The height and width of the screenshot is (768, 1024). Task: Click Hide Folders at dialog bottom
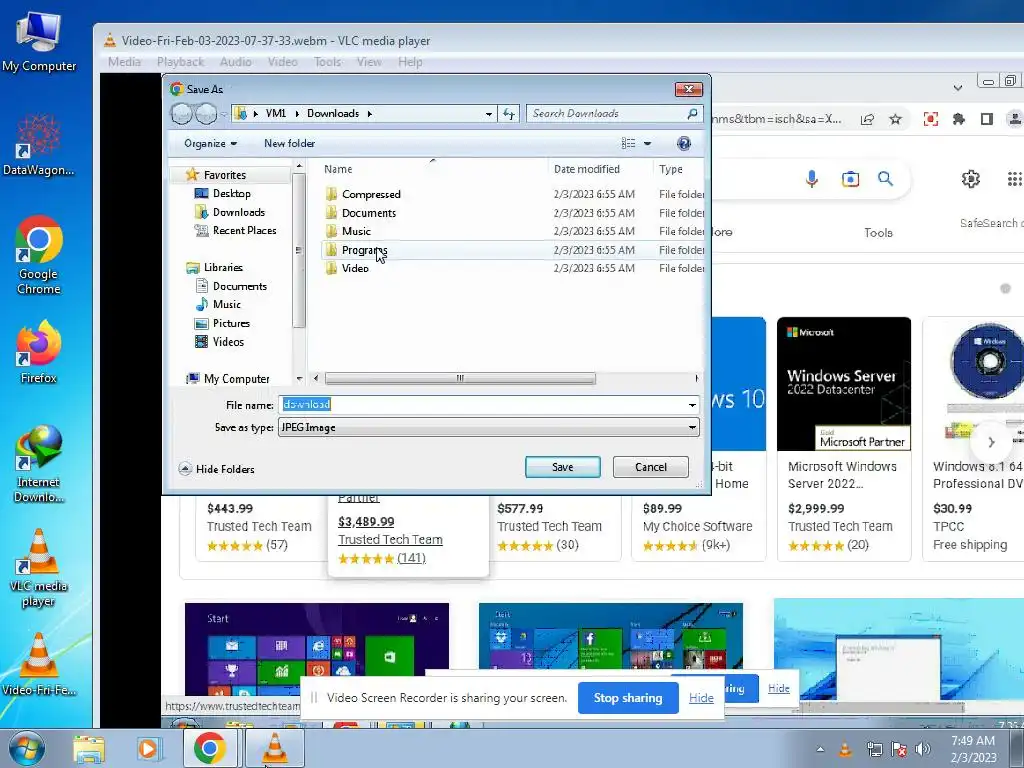pyautogui.click(x=216, y=469)
